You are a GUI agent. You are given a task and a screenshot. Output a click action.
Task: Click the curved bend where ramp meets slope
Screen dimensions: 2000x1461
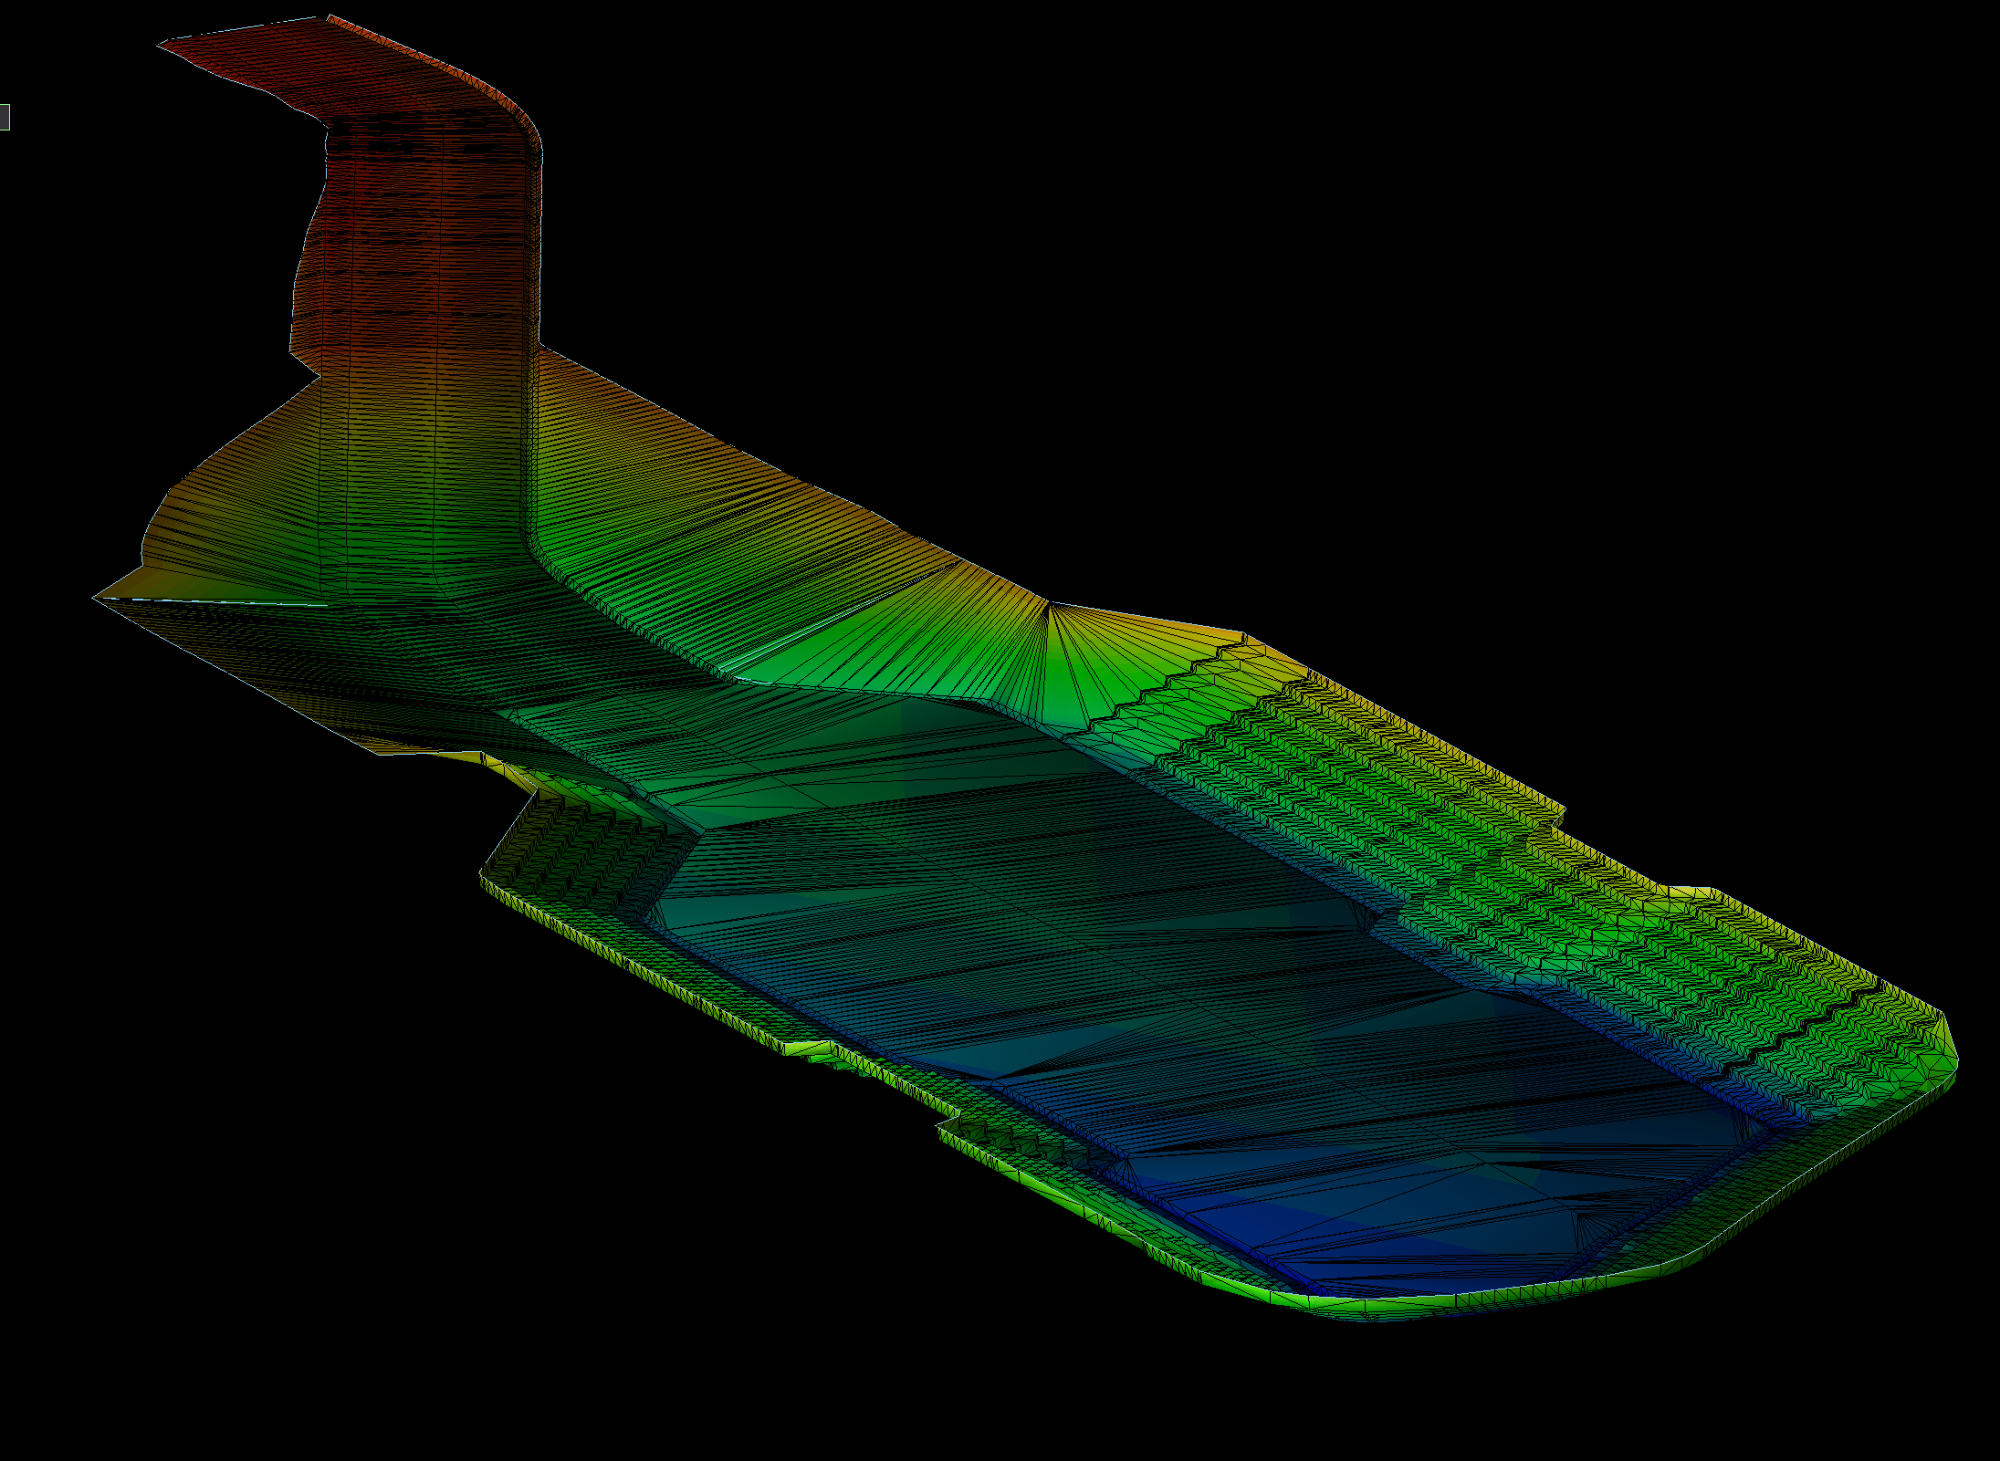[540, 560]
